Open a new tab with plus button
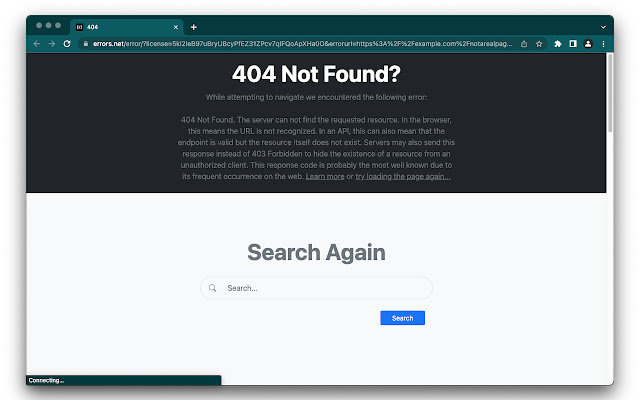 click(x=194, y=27)
